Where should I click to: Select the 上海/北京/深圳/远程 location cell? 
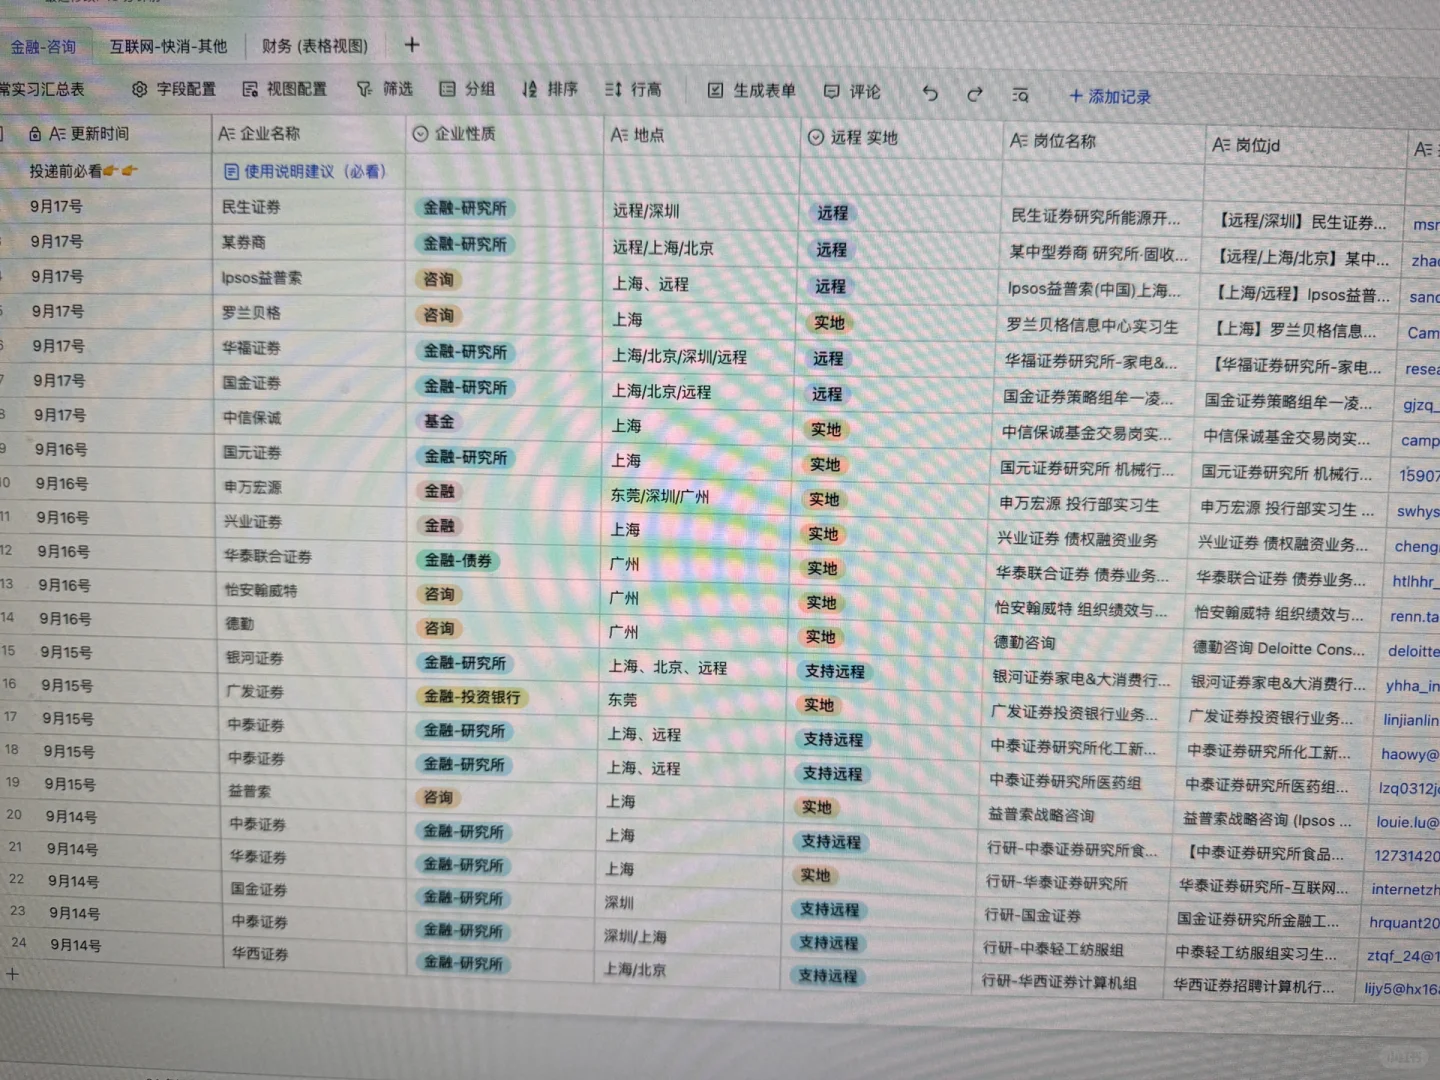pos(701,357)
